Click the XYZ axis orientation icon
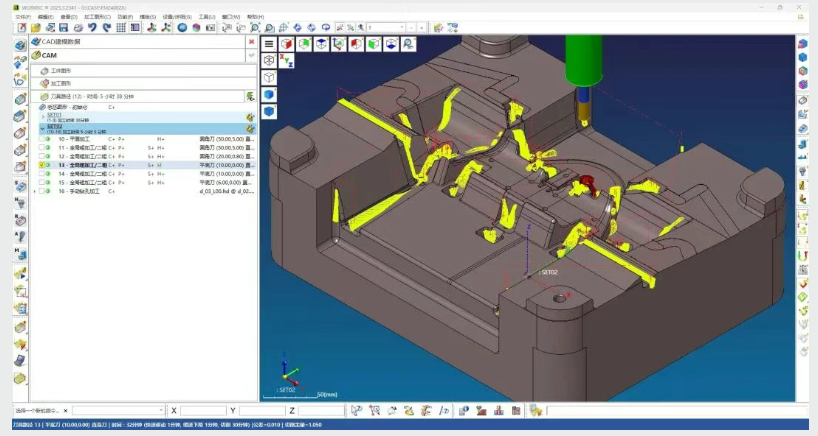 [x=287, y=61]
